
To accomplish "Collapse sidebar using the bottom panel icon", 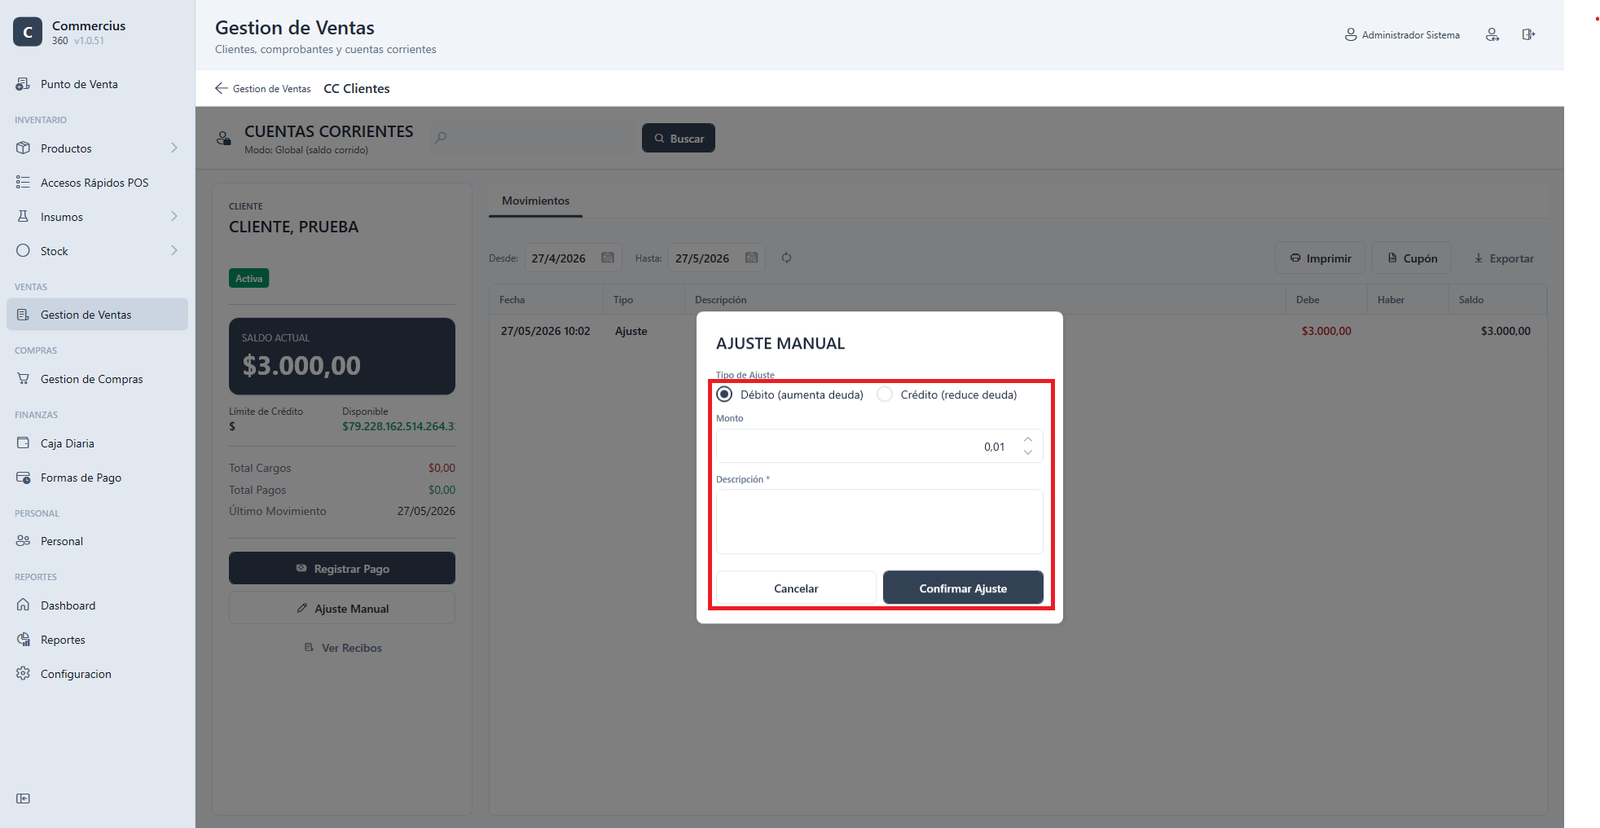I will (23, 799).
